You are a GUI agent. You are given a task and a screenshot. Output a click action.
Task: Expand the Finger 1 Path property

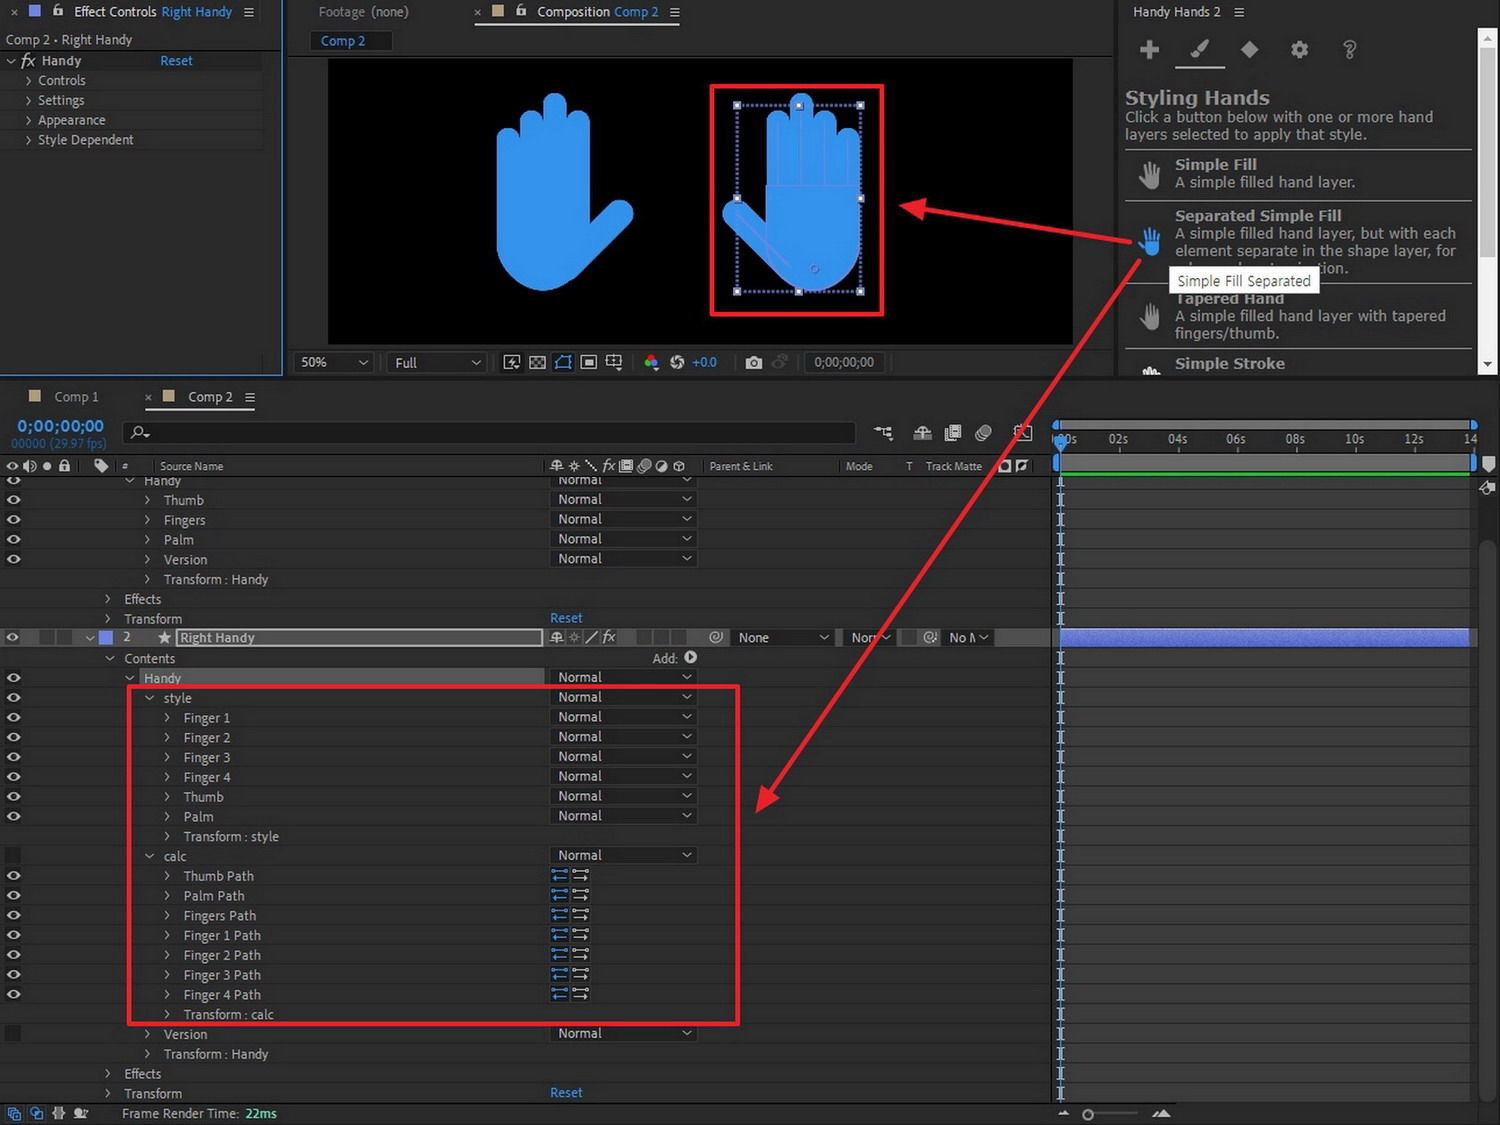click(x=167, y=935)
